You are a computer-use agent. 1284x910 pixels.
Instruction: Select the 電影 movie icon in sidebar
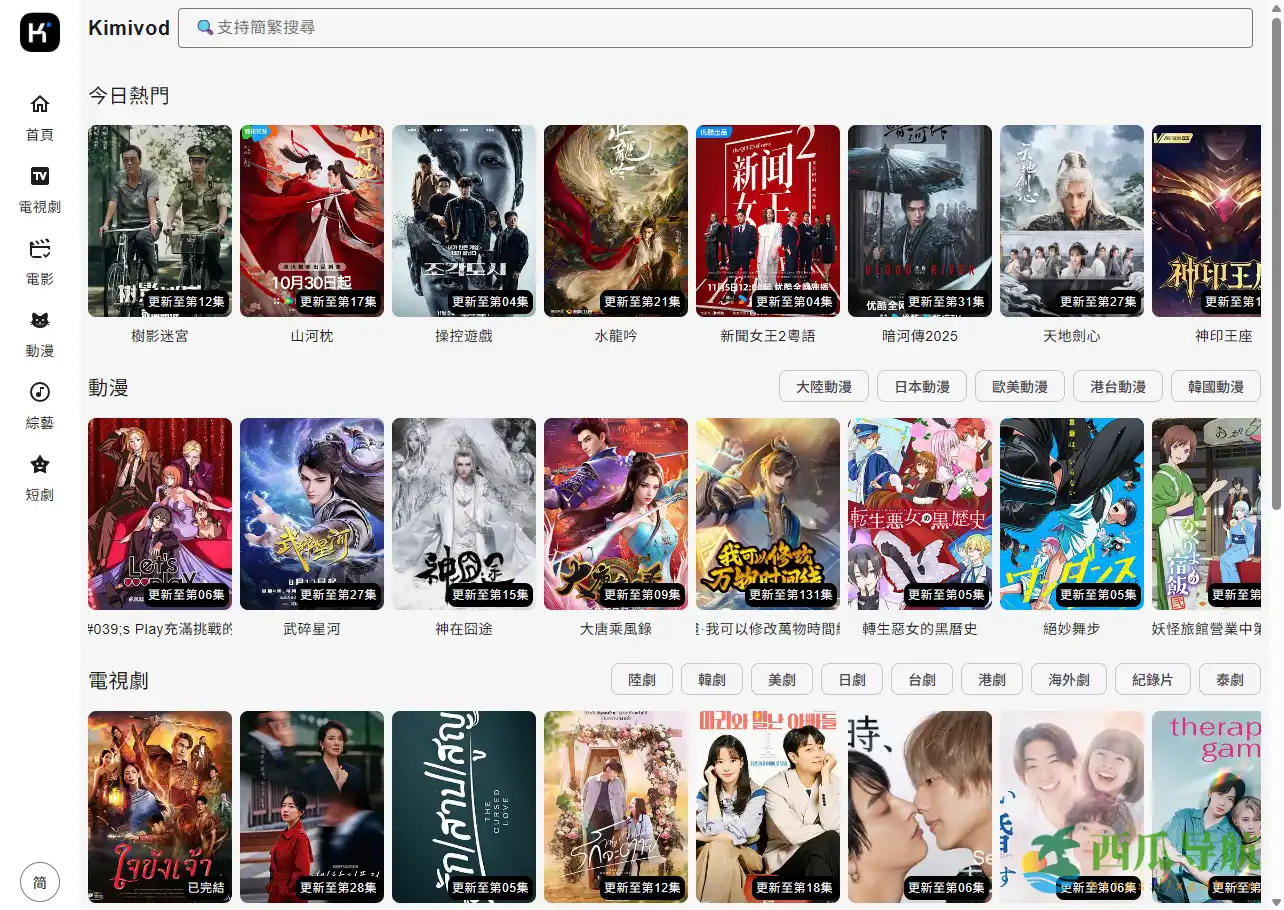pos(40,249)
